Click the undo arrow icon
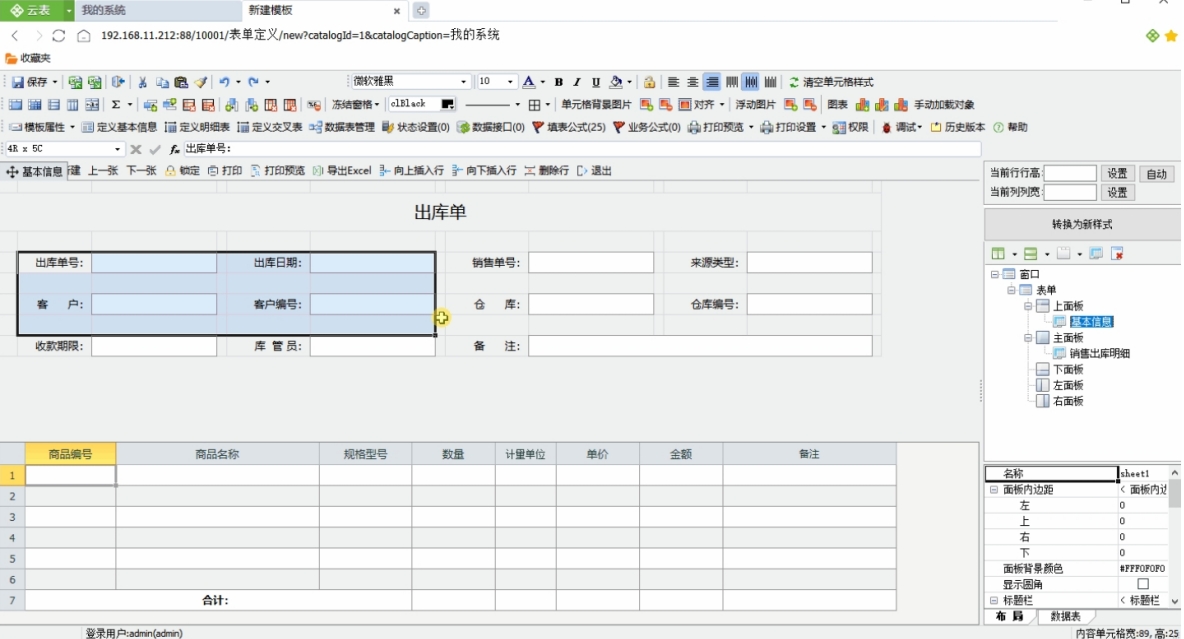Screen dimensions: 1184x639 click(224, 82)
